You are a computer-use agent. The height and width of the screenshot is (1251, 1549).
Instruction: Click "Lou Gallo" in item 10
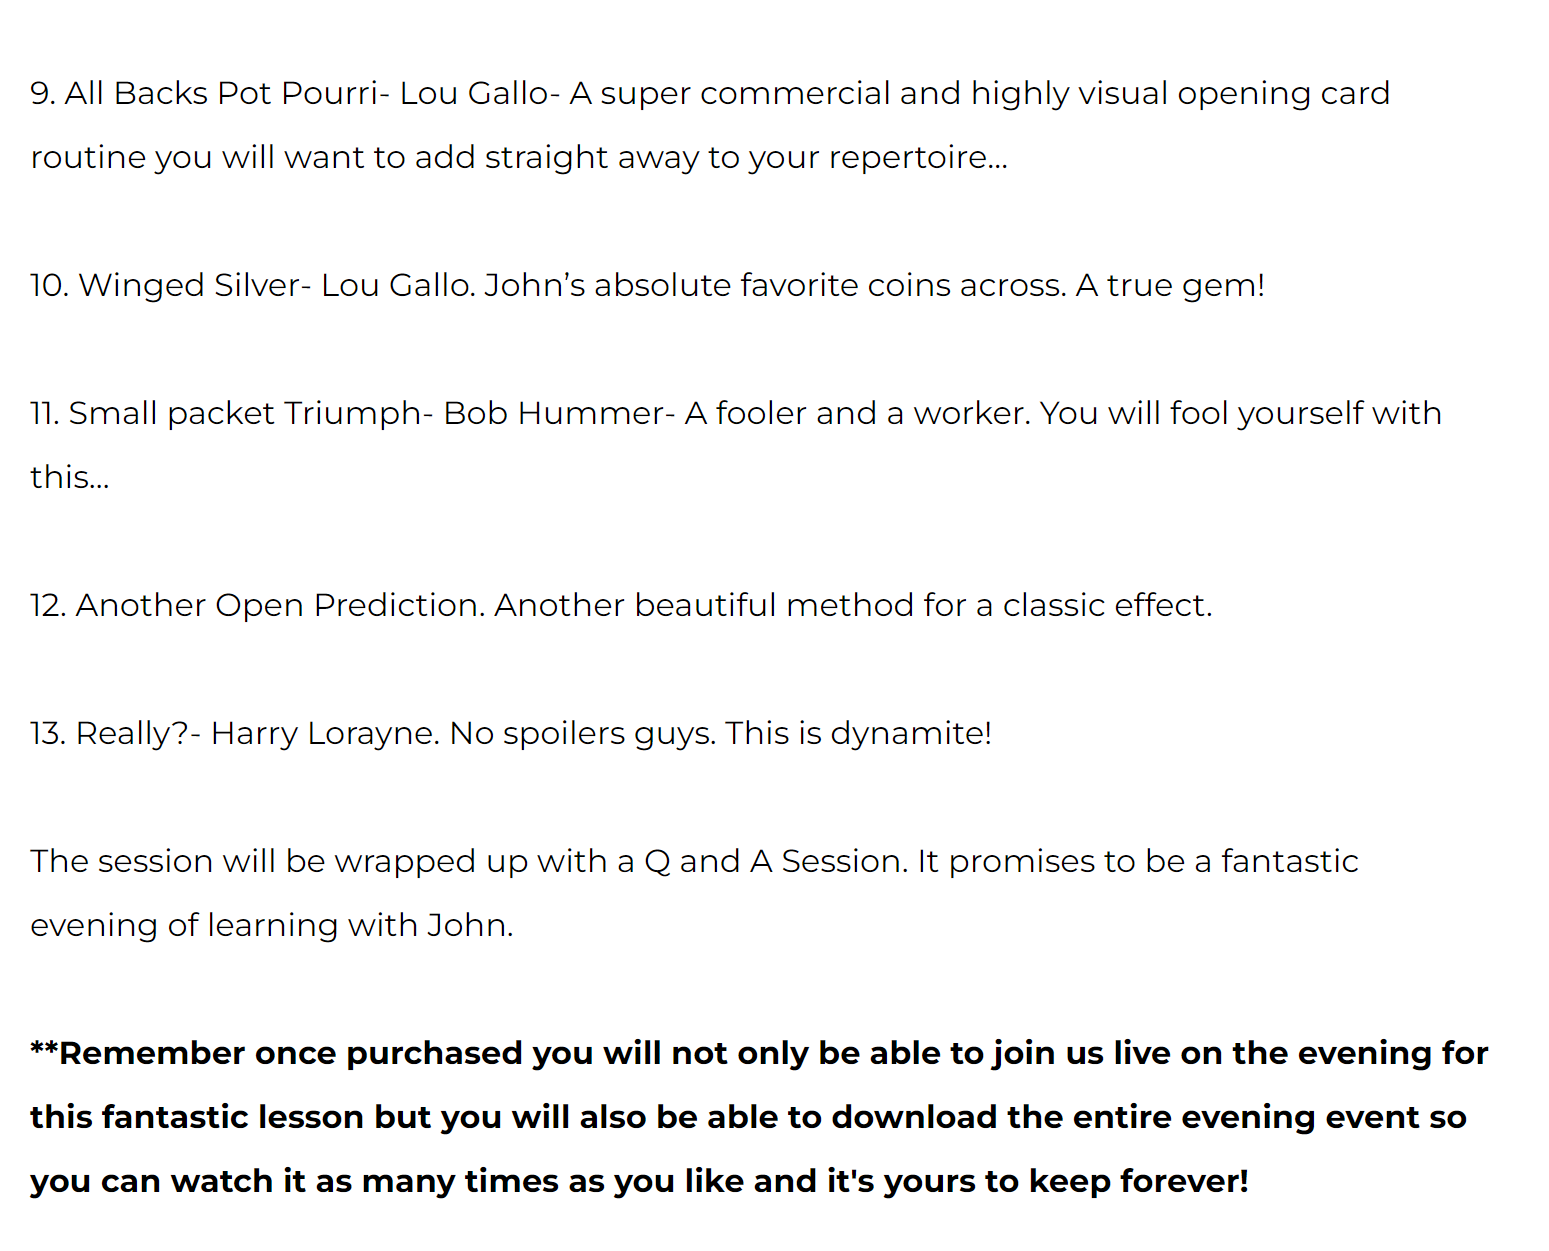click(x=396, y=285)
